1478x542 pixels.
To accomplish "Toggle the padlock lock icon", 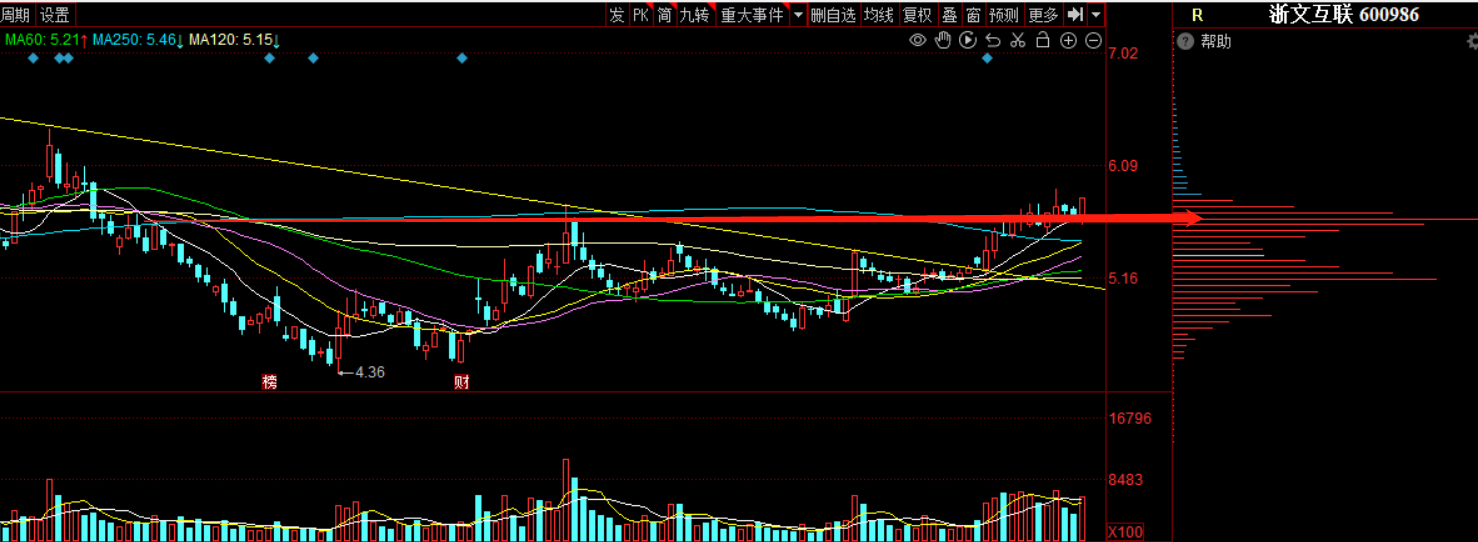I will (1043, 40).
